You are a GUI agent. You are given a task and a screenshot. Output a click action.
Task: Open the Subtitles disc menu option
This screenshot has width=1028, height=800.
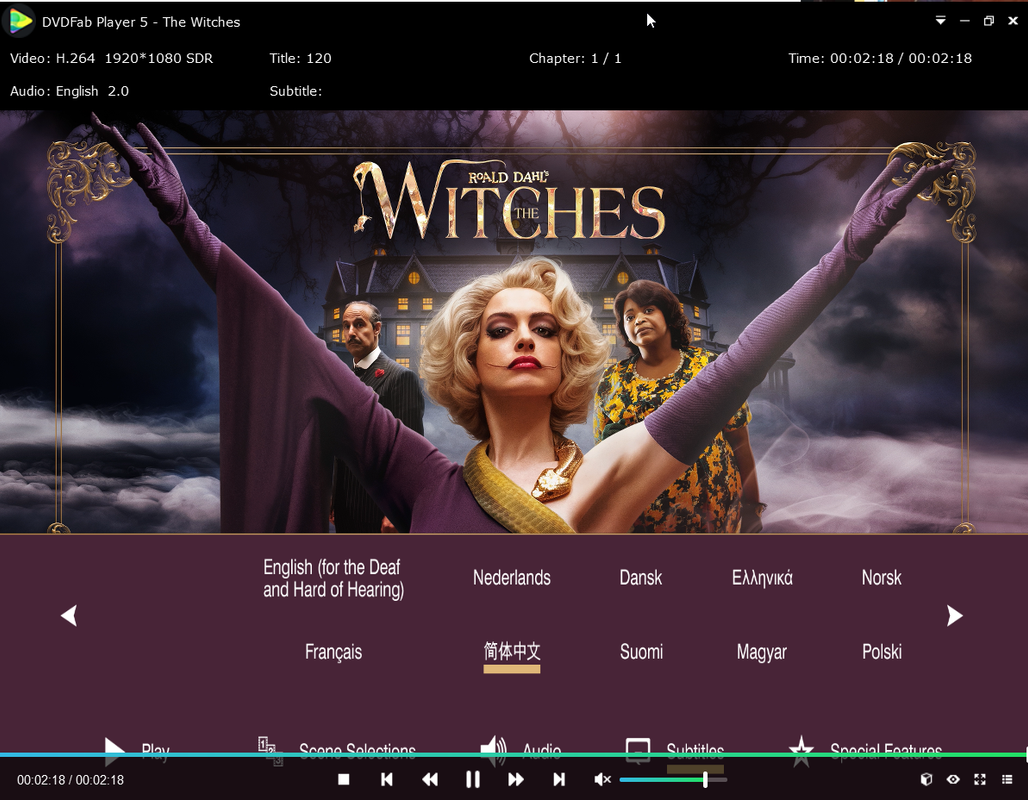[x=675, y=749]
